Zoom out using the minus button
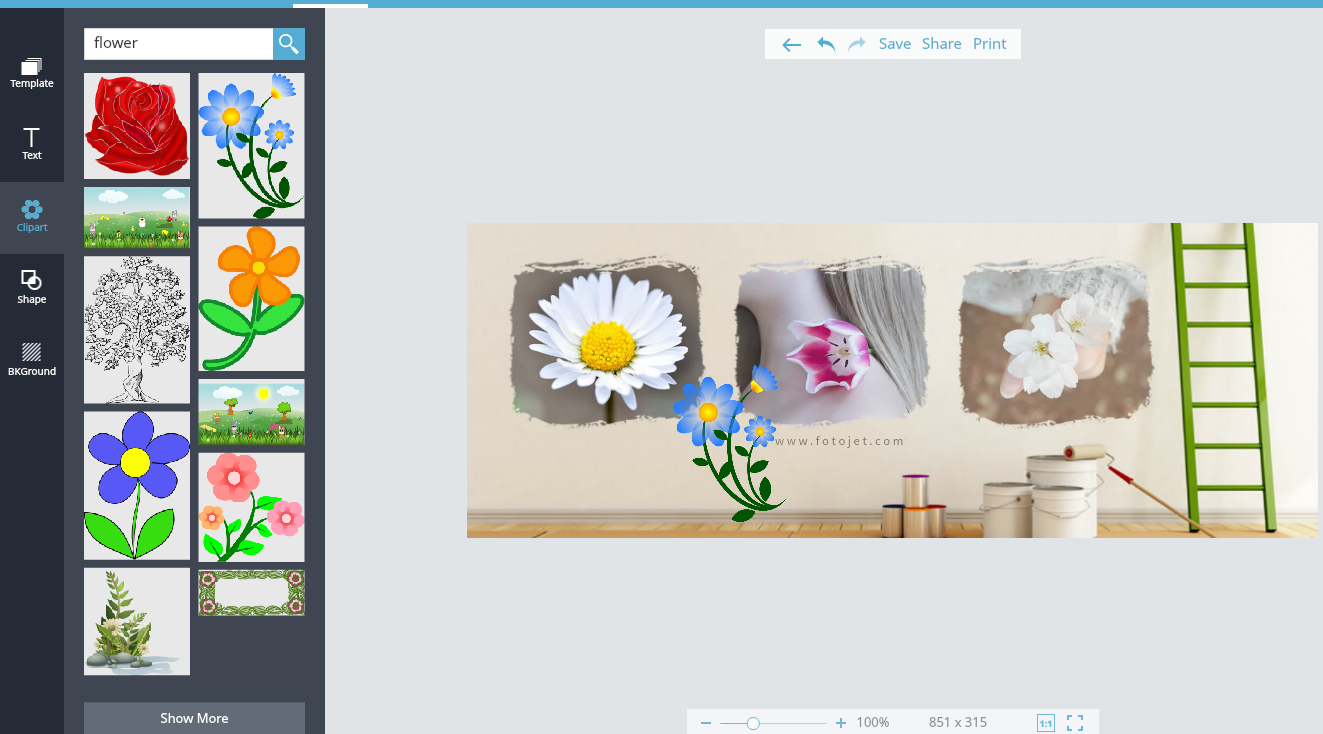This screenshot has width=1323, height=734. [706, 722]
